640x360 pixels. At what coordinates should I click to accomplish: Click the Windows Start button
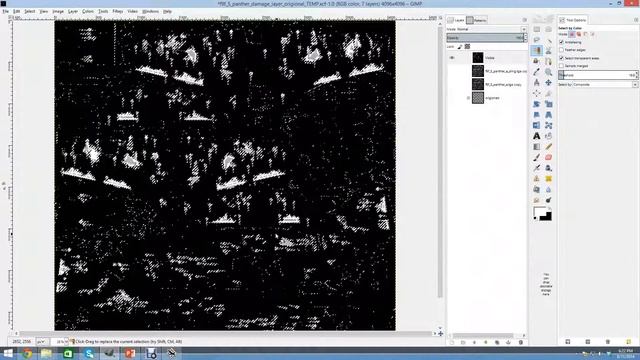point(8,353)
